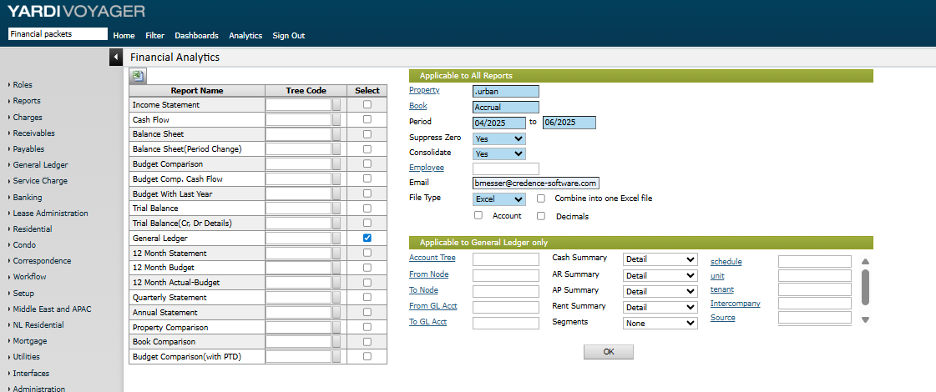Expand Lease Administration in side menu

pyautogui.click(x=51, y=213)
